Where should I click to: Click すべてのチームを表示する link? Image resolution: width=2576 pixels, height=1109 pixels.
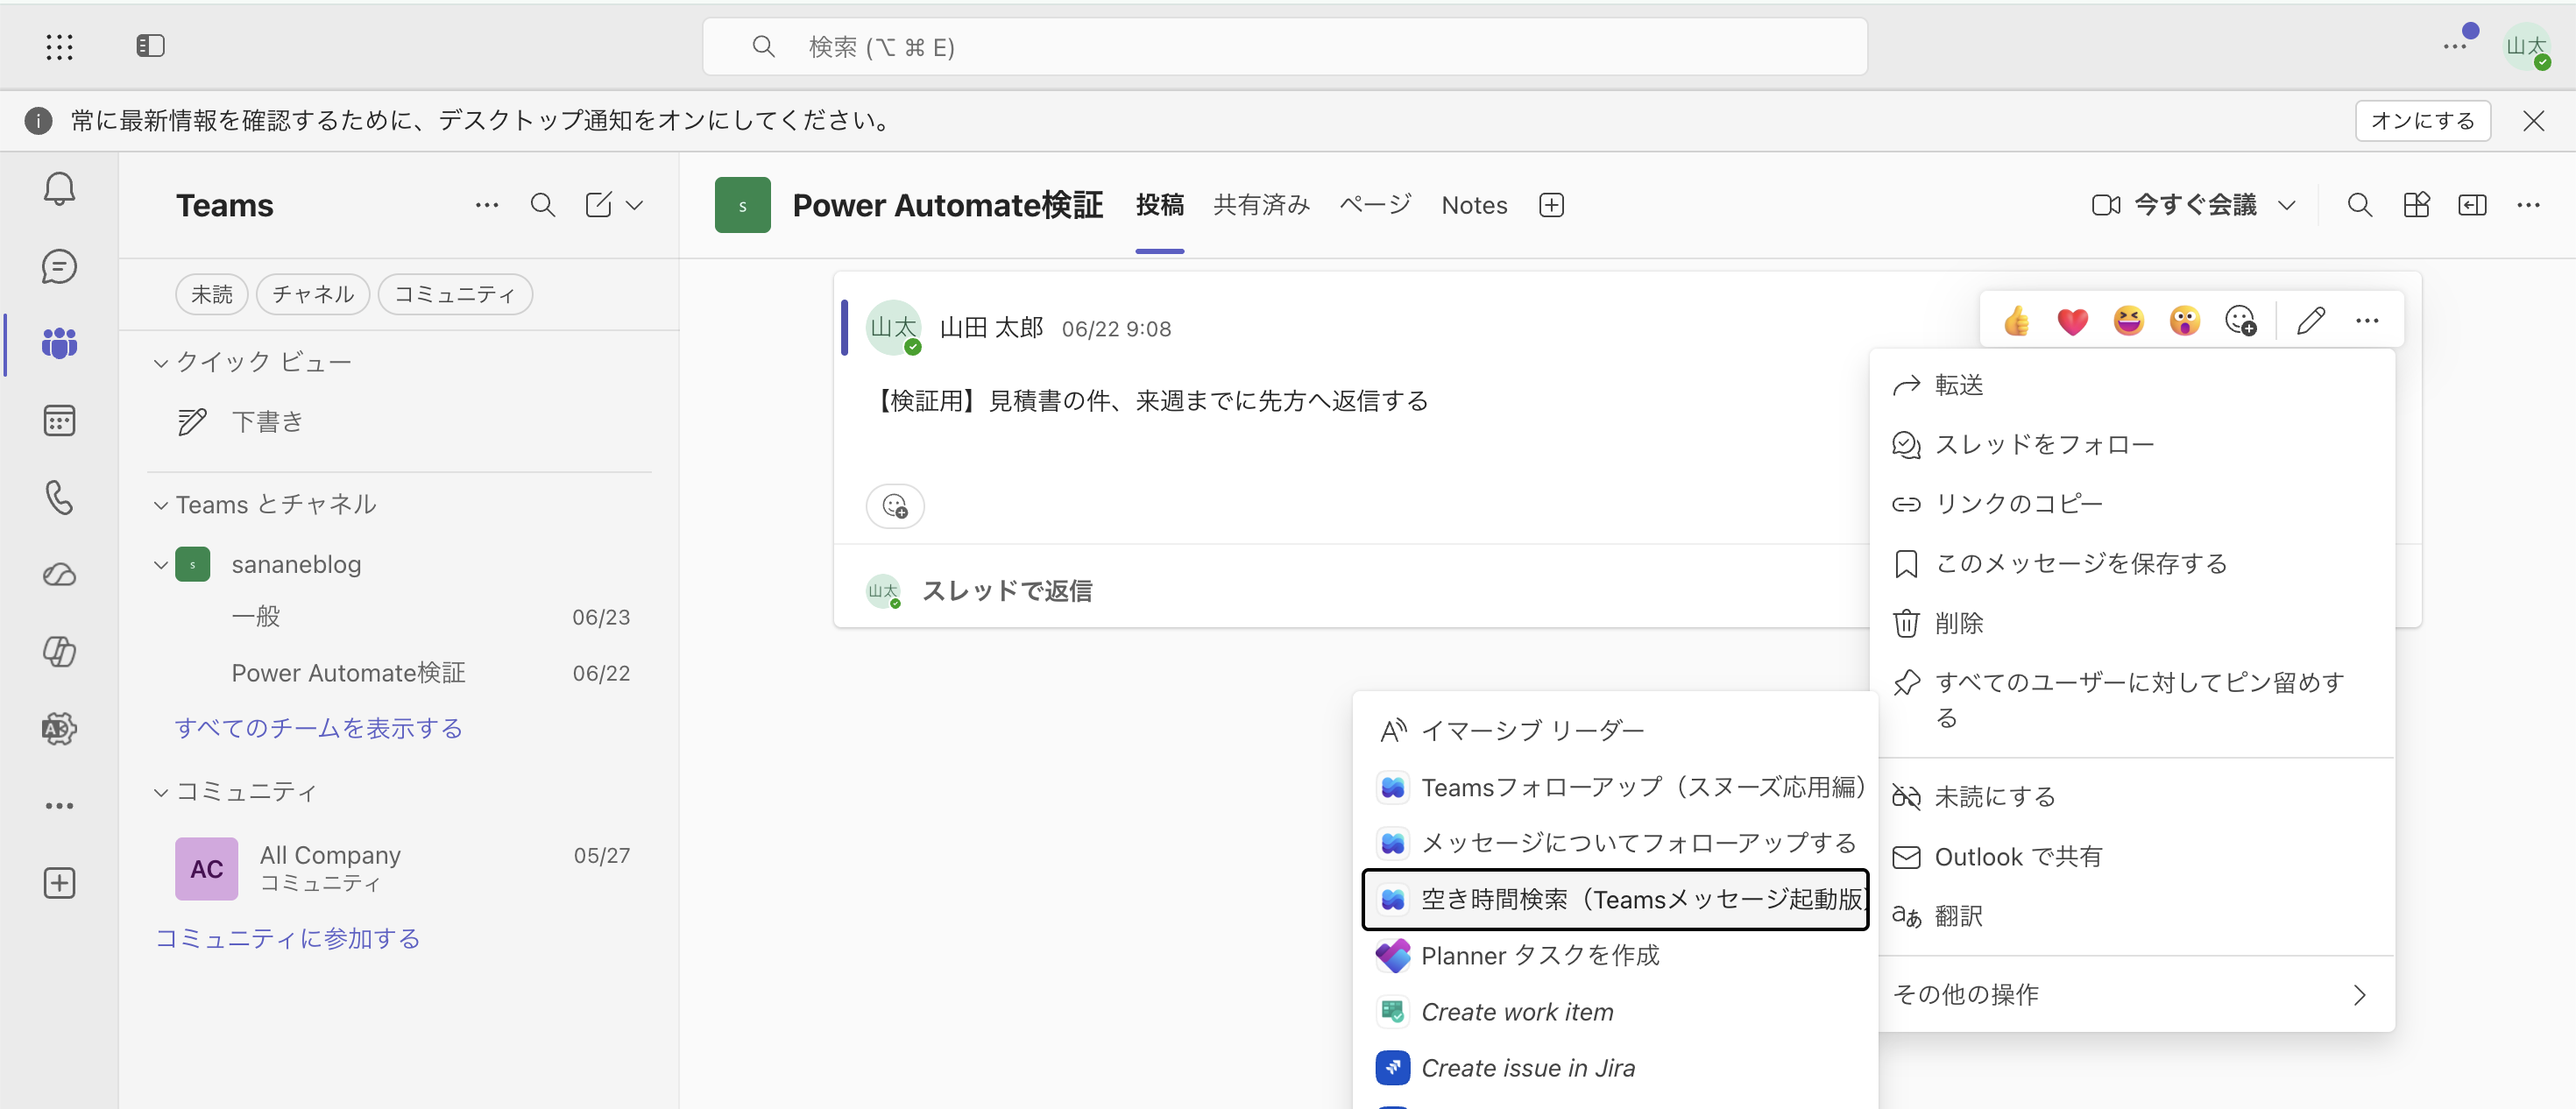[319, 729]
